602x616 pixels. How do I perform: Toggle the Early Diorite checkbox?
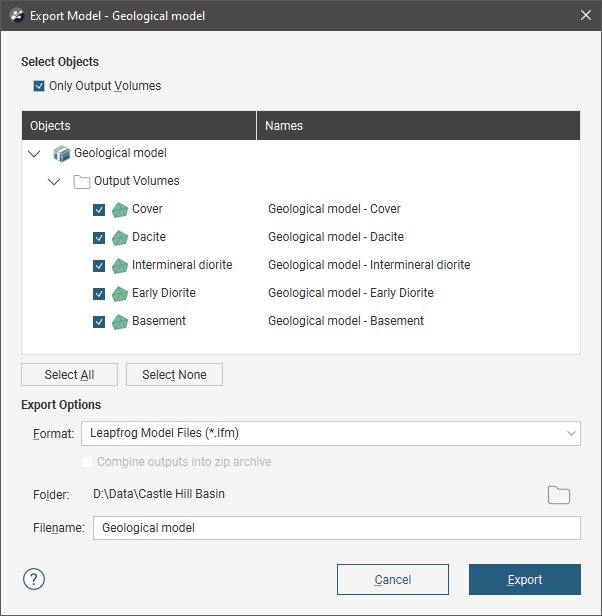(x=99, y=293)
